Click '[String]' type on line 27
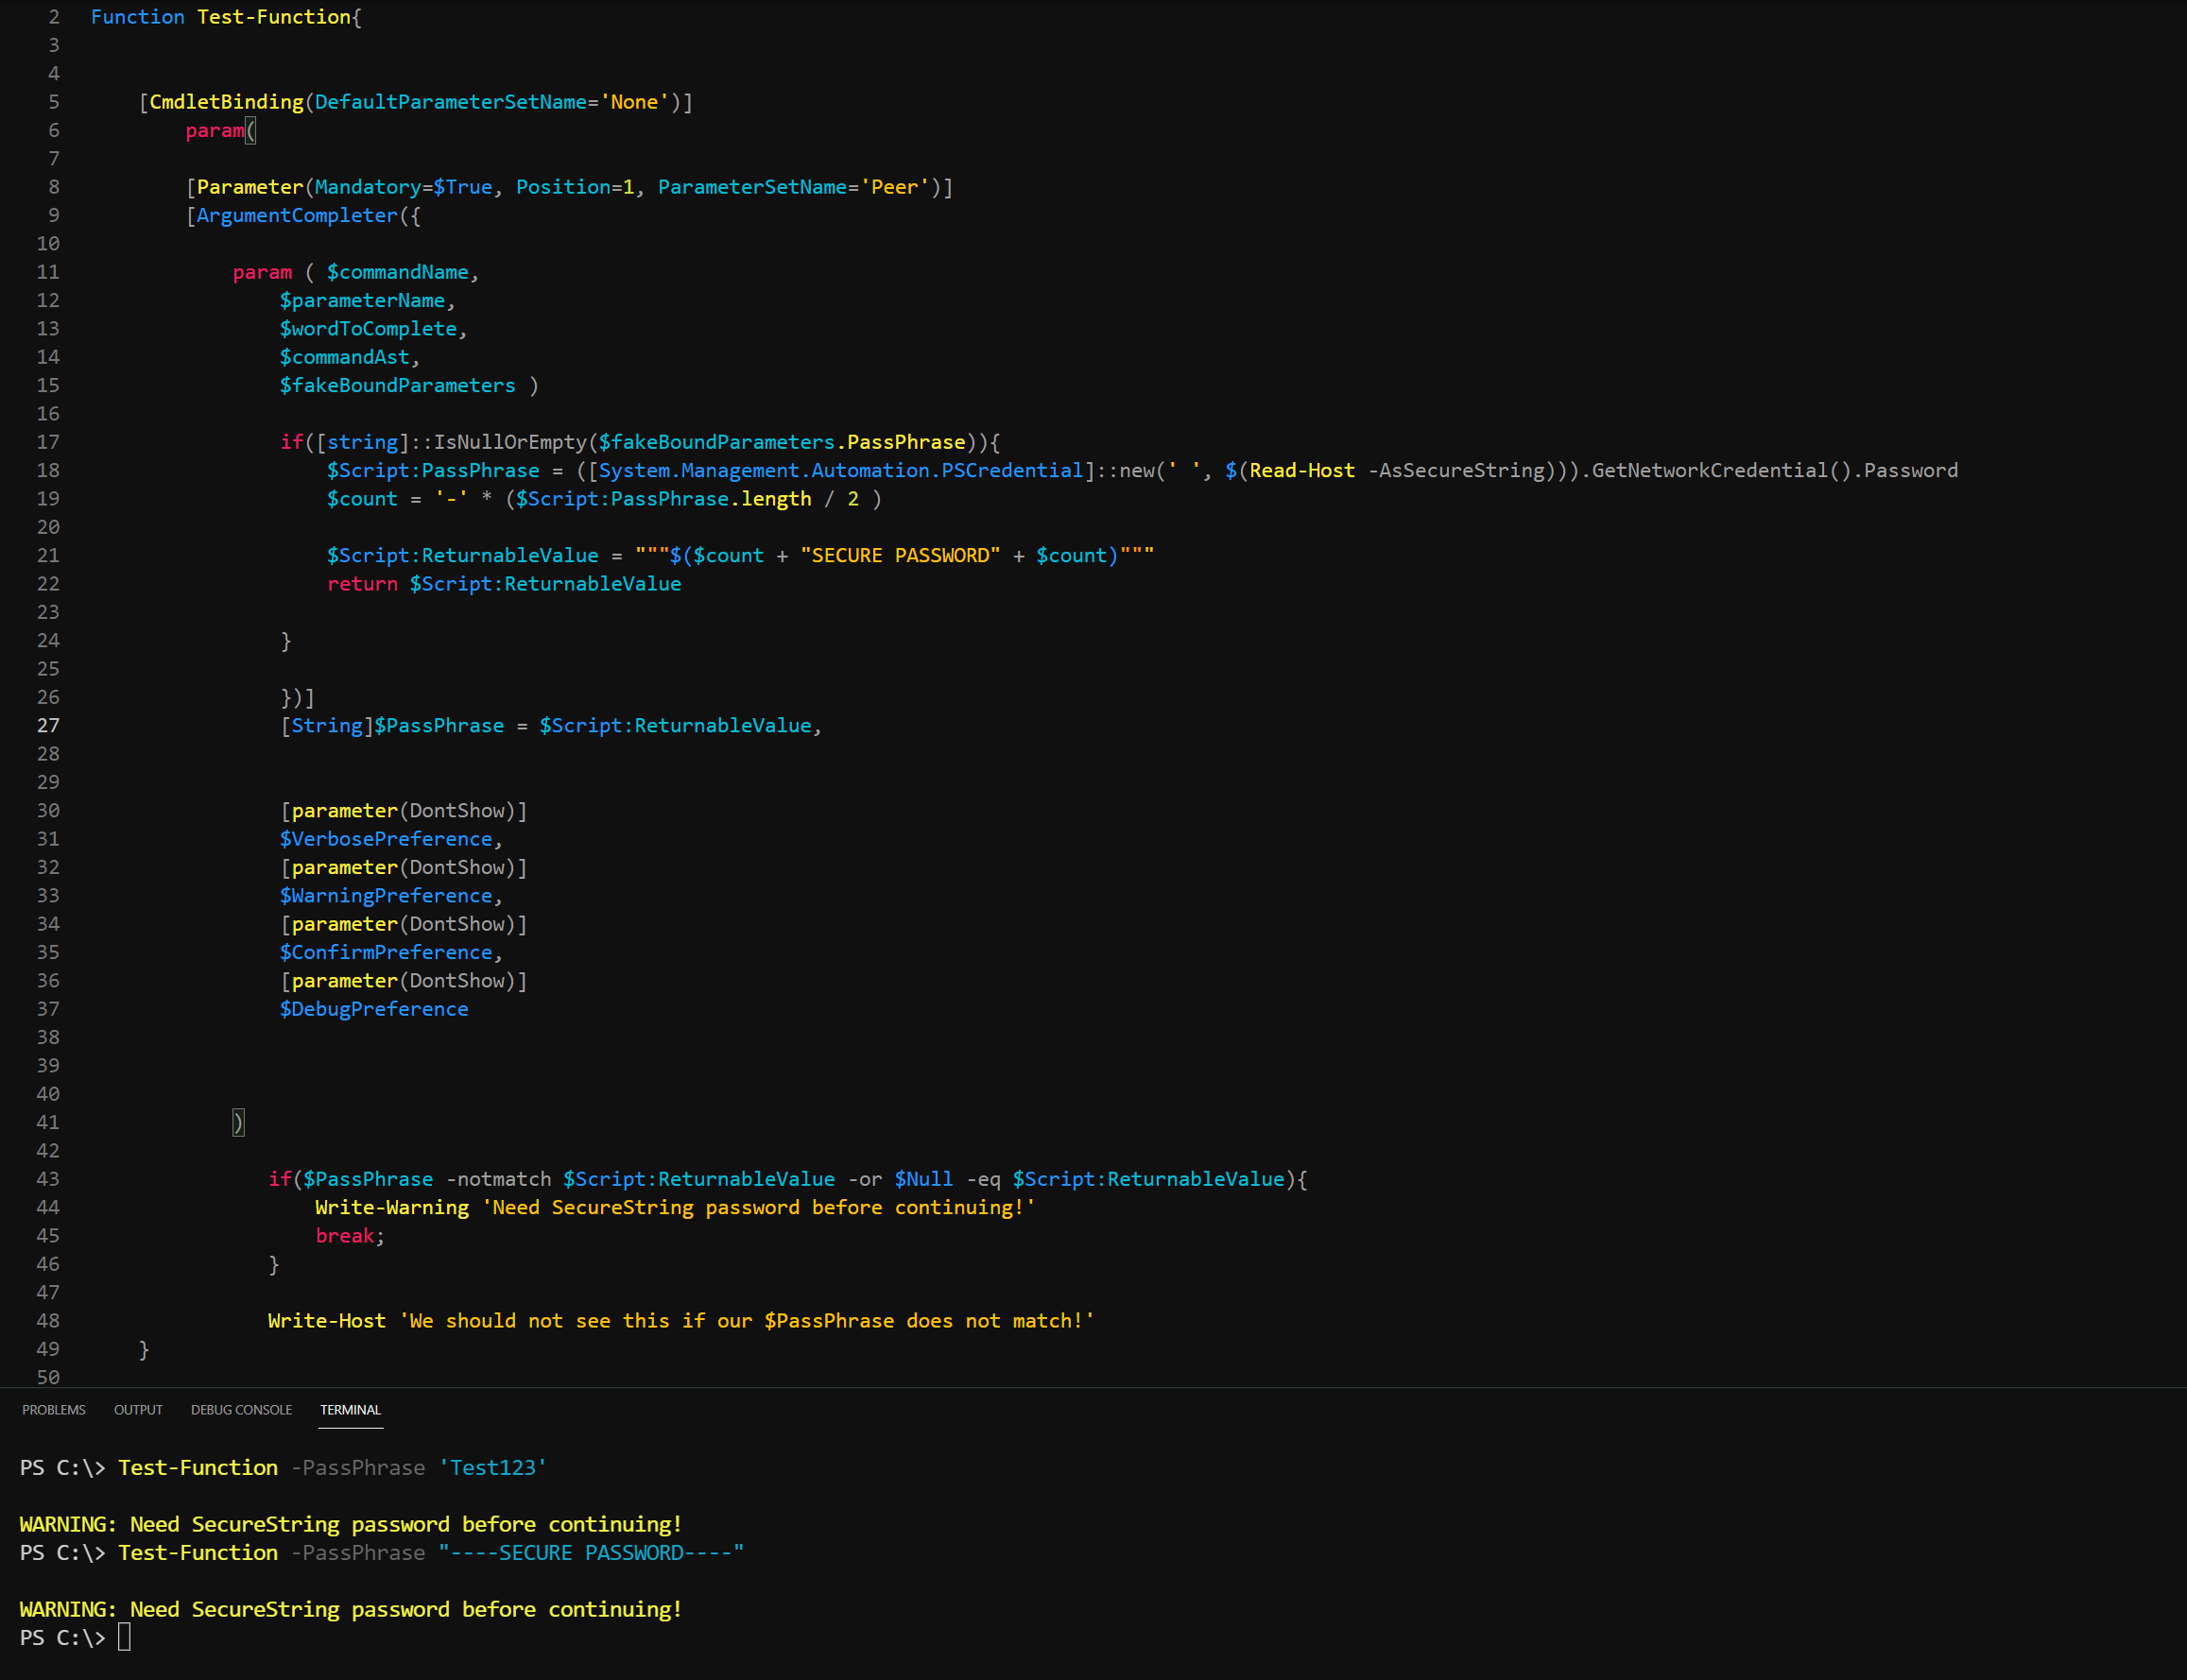Screen dimensions: 2187x1680 coord(327,726)
